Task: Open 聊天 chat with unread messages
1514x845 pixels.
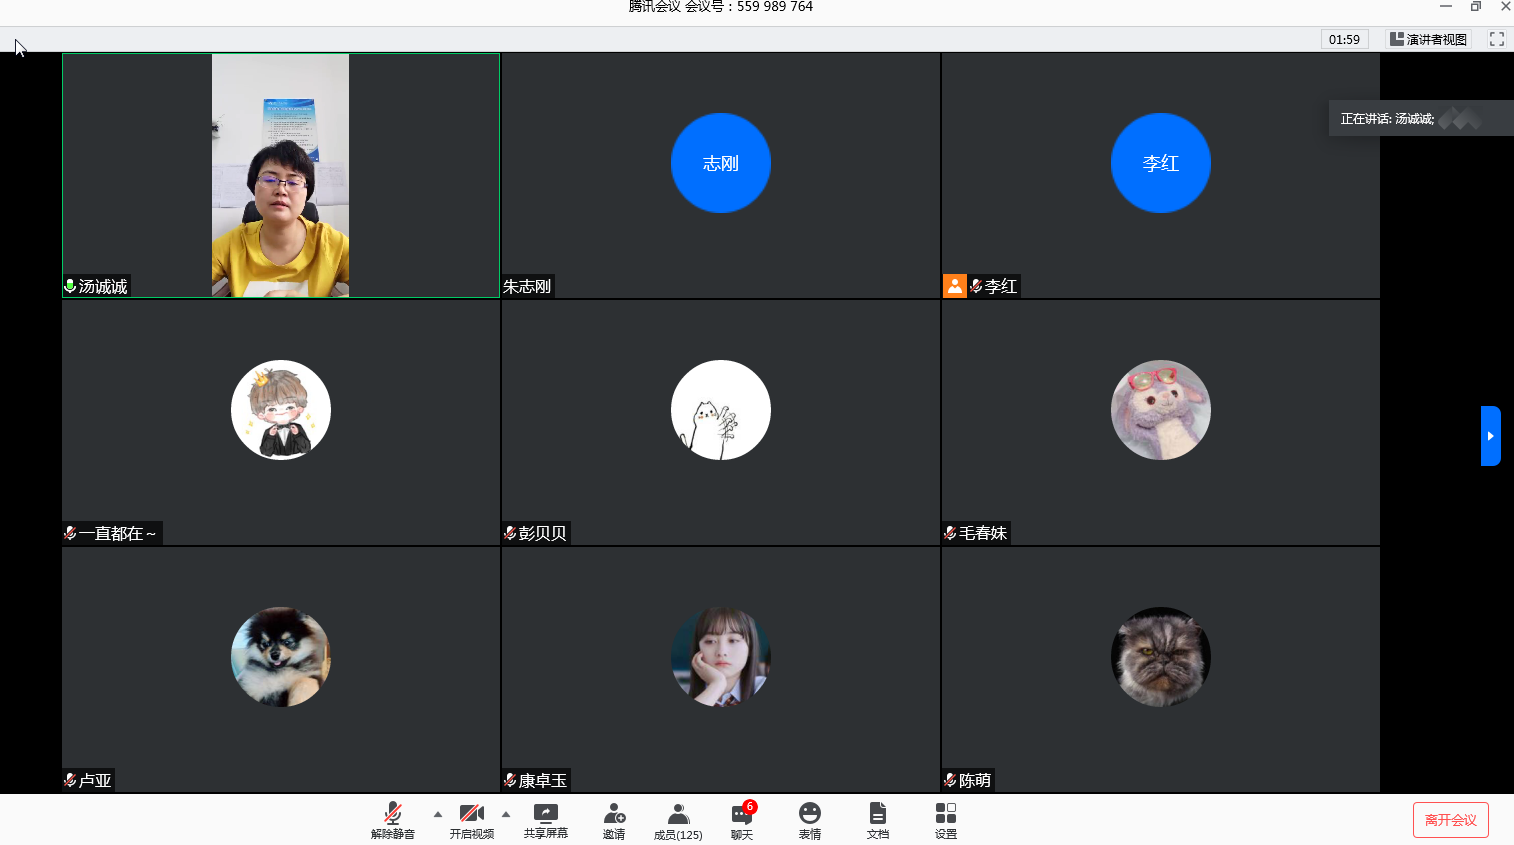Action: tap(742, 819)
